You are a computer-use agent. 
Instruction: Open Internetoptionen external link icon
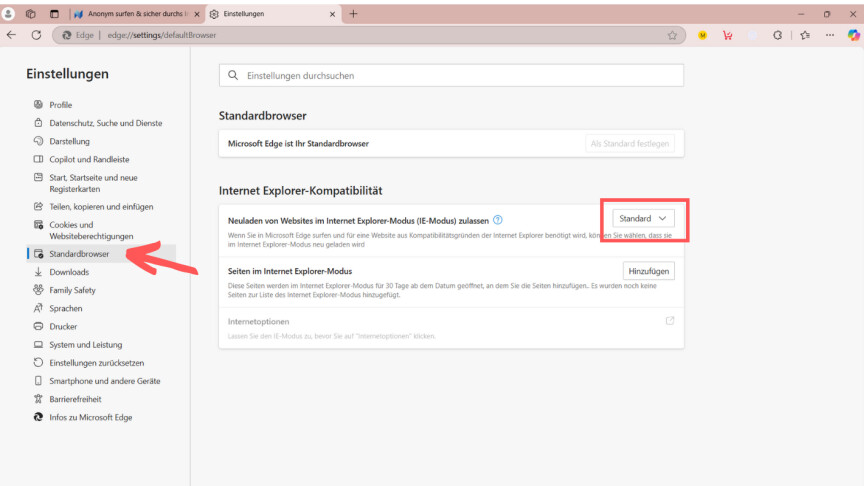coord(669,321)
